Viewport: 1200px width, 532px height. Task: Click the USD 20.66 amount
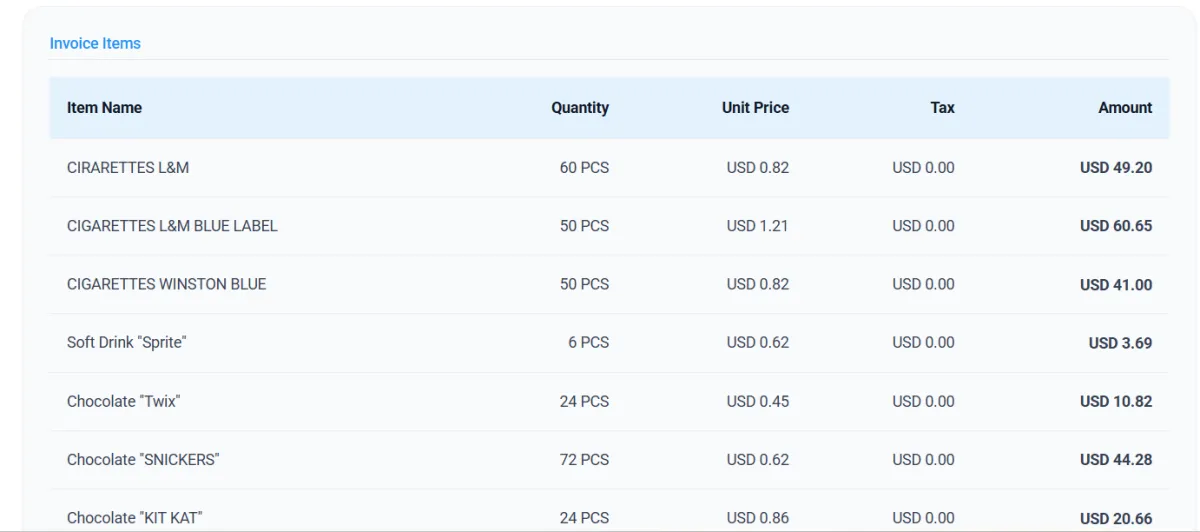tap(1116, 519)
